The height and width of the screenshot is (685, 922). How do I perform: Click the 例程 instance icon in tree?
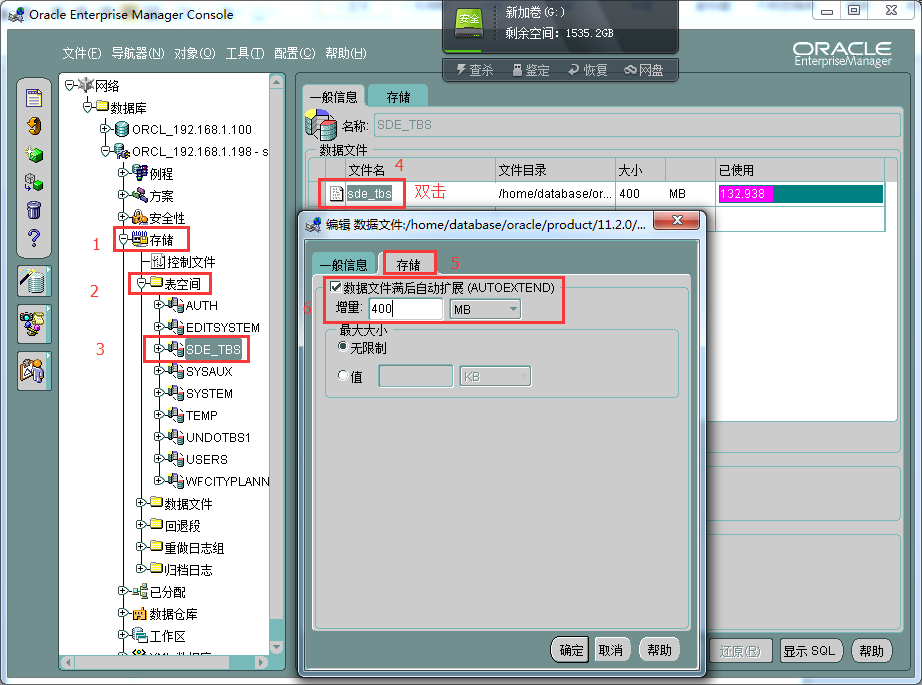coord(140,173)
